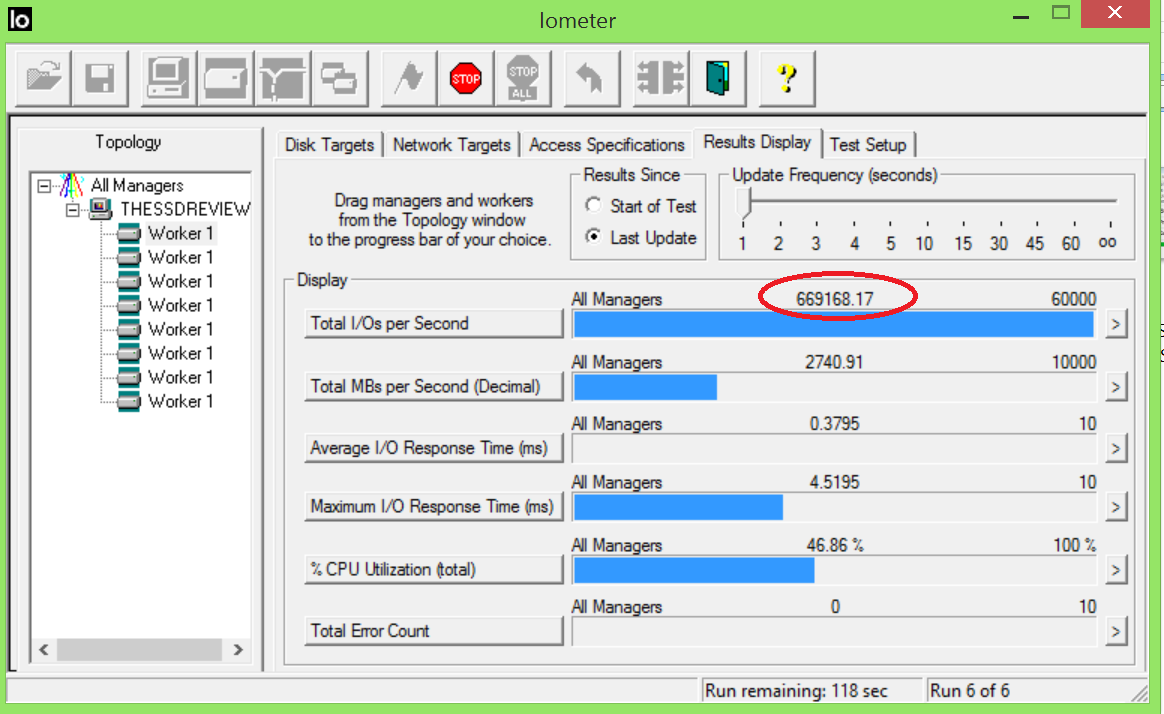Switch to the Disk Targets tab
This screenshot has width=1164, height=714.
coord(328,145)
